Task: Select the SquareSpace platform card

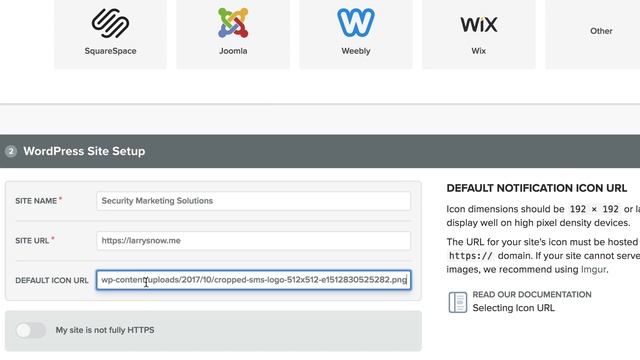Action: tap(110, 33)
